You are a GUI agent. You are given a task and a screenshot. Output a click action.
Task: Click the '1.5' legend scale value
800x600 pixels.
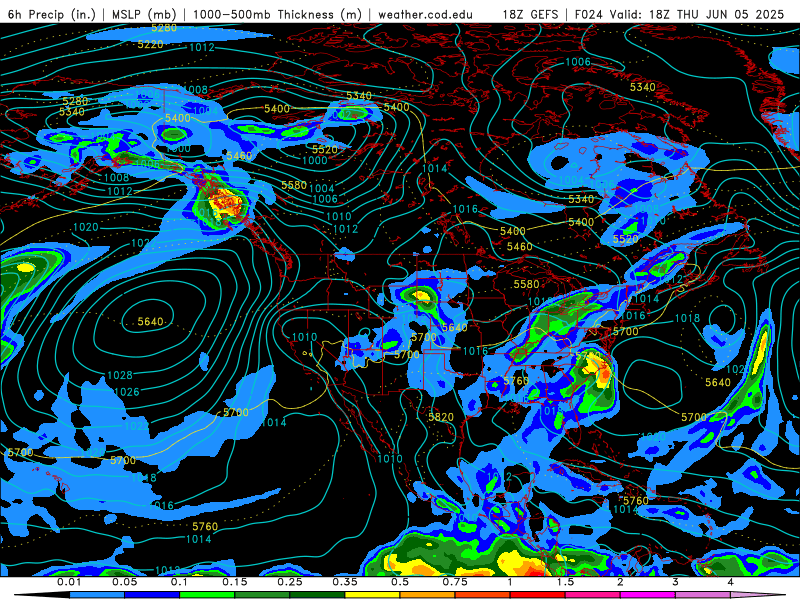(565, 582)
